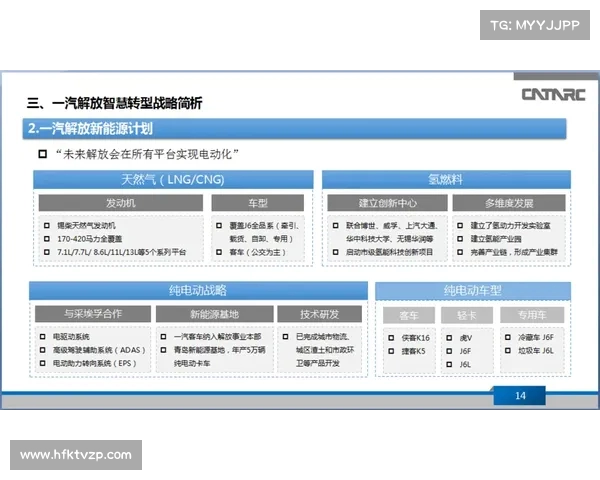
Task: Click the gray '多维度发展' label
Action: [x=509, y=203]
